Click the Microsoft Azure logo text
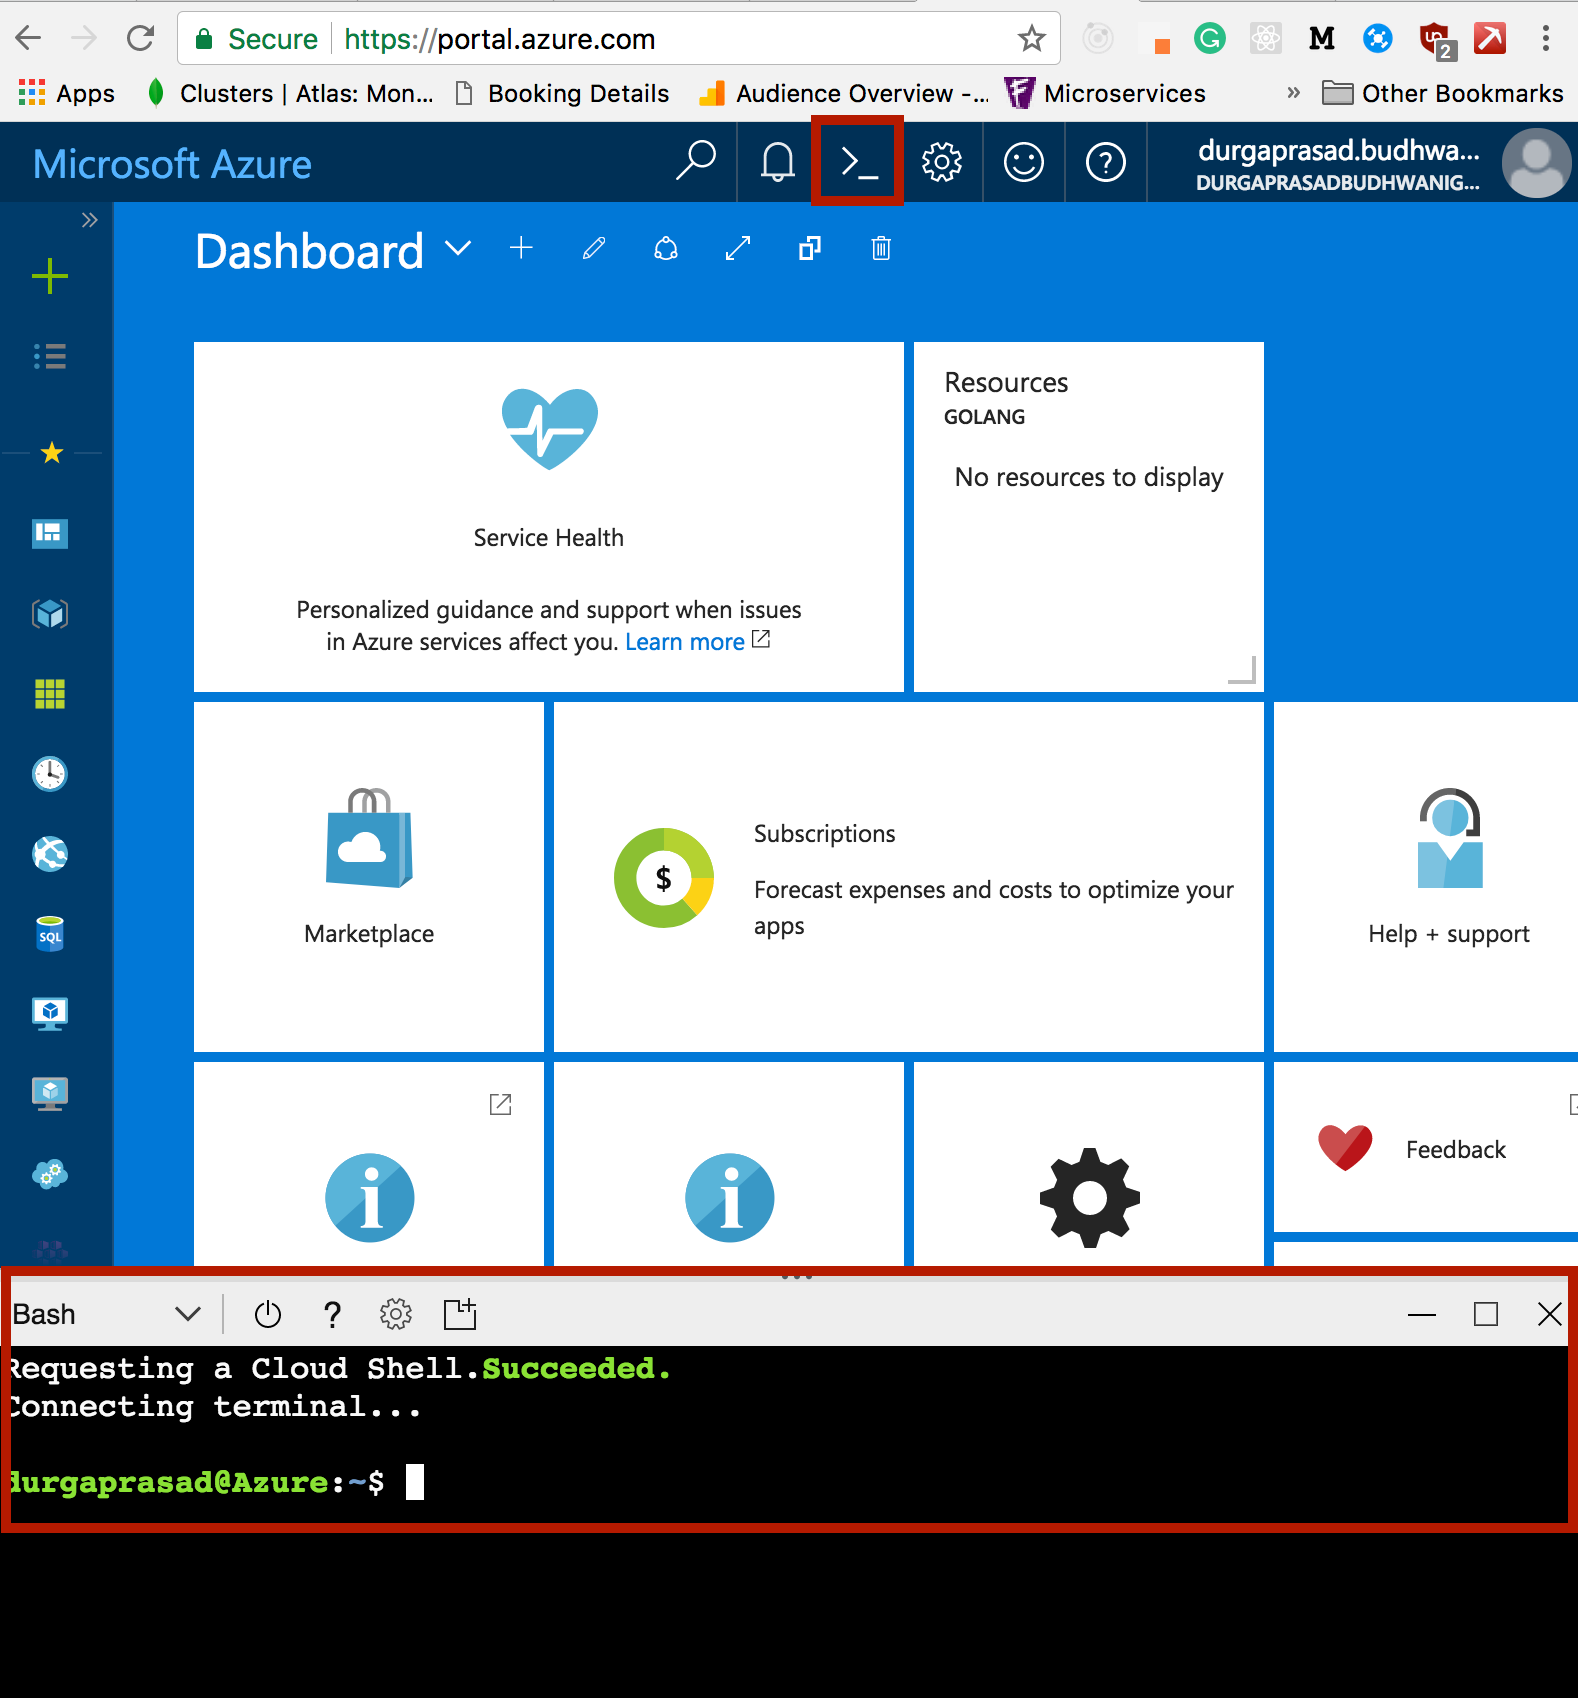The height and width of the screenshot is (1698, 1578). (x=172, y=164)
